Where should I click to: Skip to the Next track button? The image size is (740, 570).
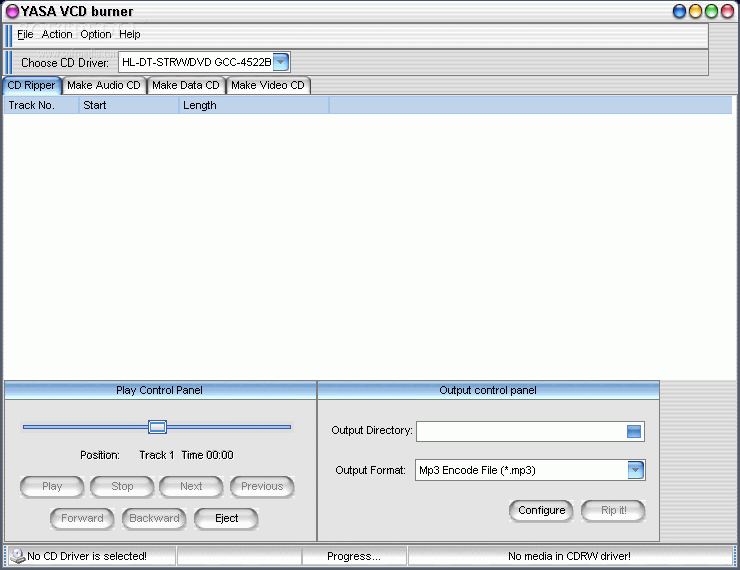(191, 486)
